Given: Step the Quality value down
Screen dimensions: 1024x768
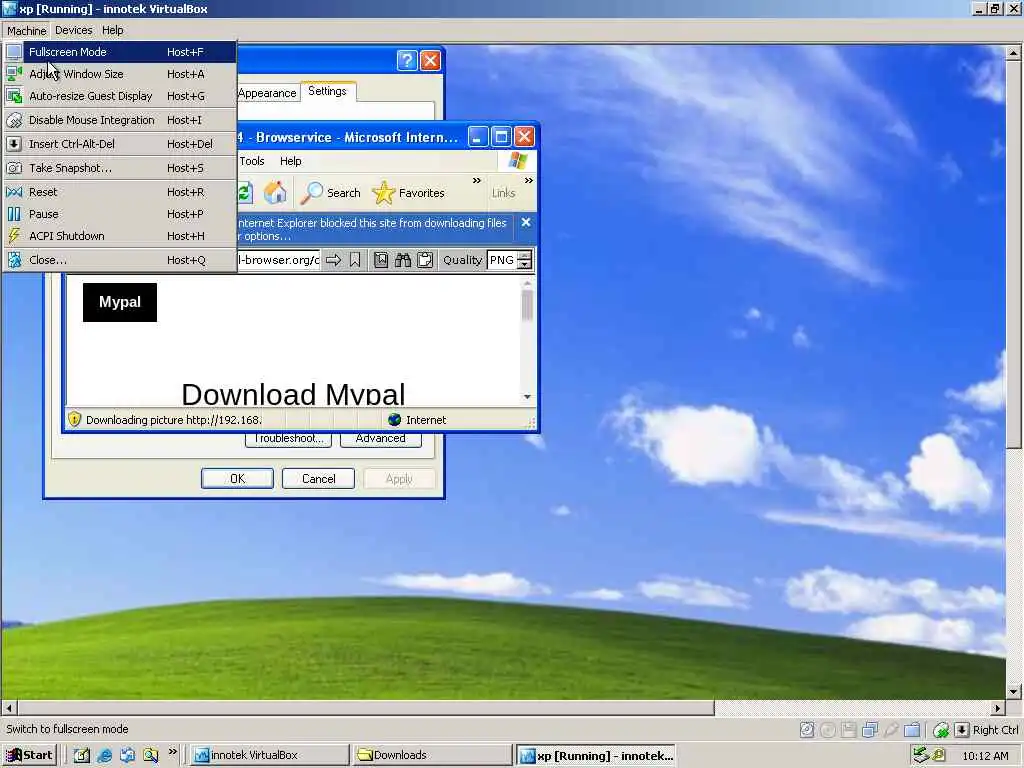Looking at the screenshot, I should tap(524, 265).
